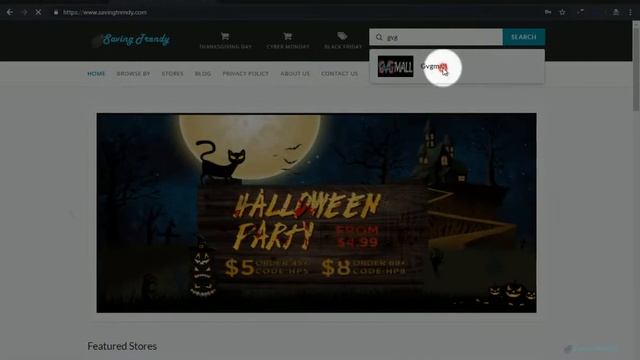Open the STORES menu item
This screenshot has width=640, height=360.
coord(173,74)
